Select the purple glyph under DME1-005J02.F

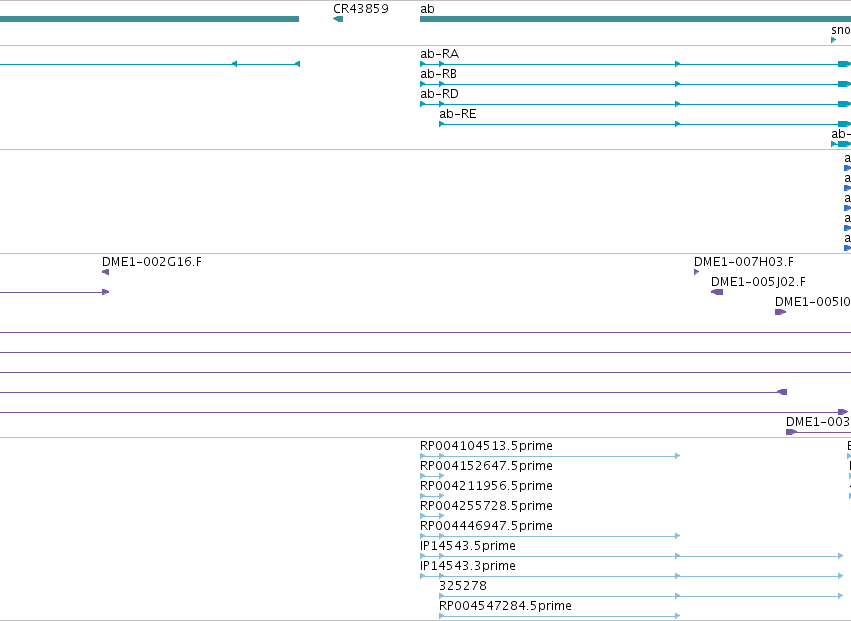tap(717, 292)
